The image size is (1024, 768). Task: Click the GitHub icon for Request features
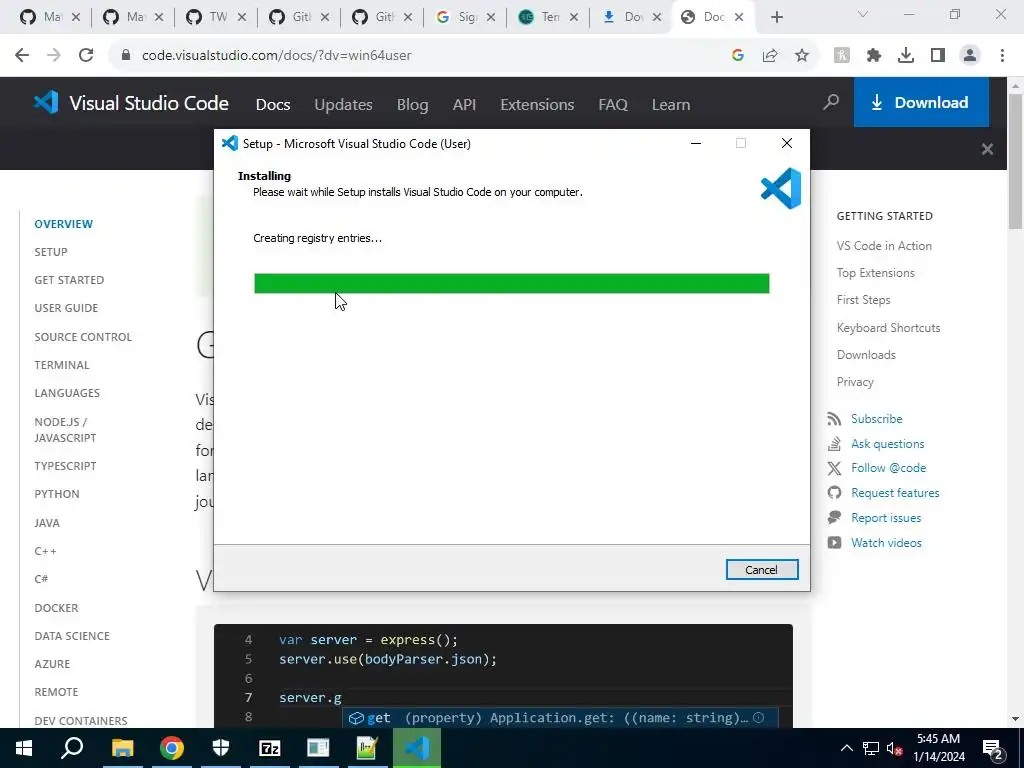834,493
